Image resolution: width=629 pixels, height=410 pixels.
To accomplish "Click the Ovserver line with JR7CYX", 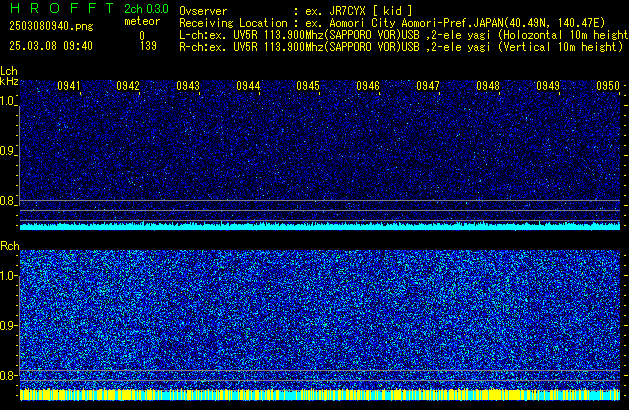I will 296,11.
